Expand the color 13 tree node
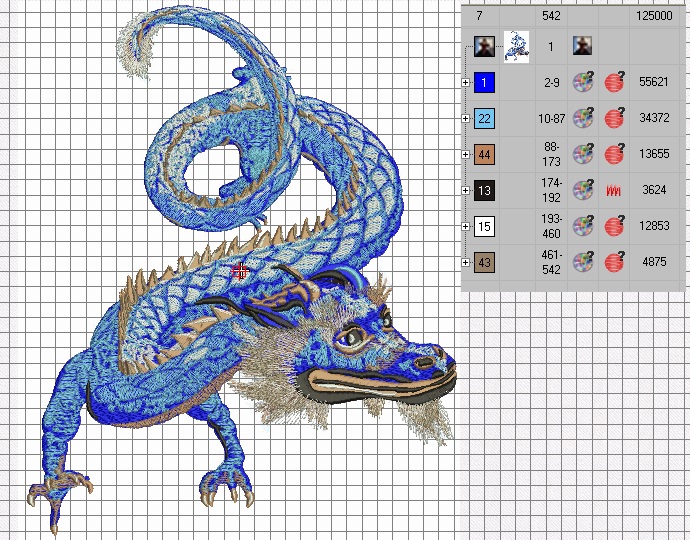The height and width of the screenshot is (540, 690). point(466,190)
